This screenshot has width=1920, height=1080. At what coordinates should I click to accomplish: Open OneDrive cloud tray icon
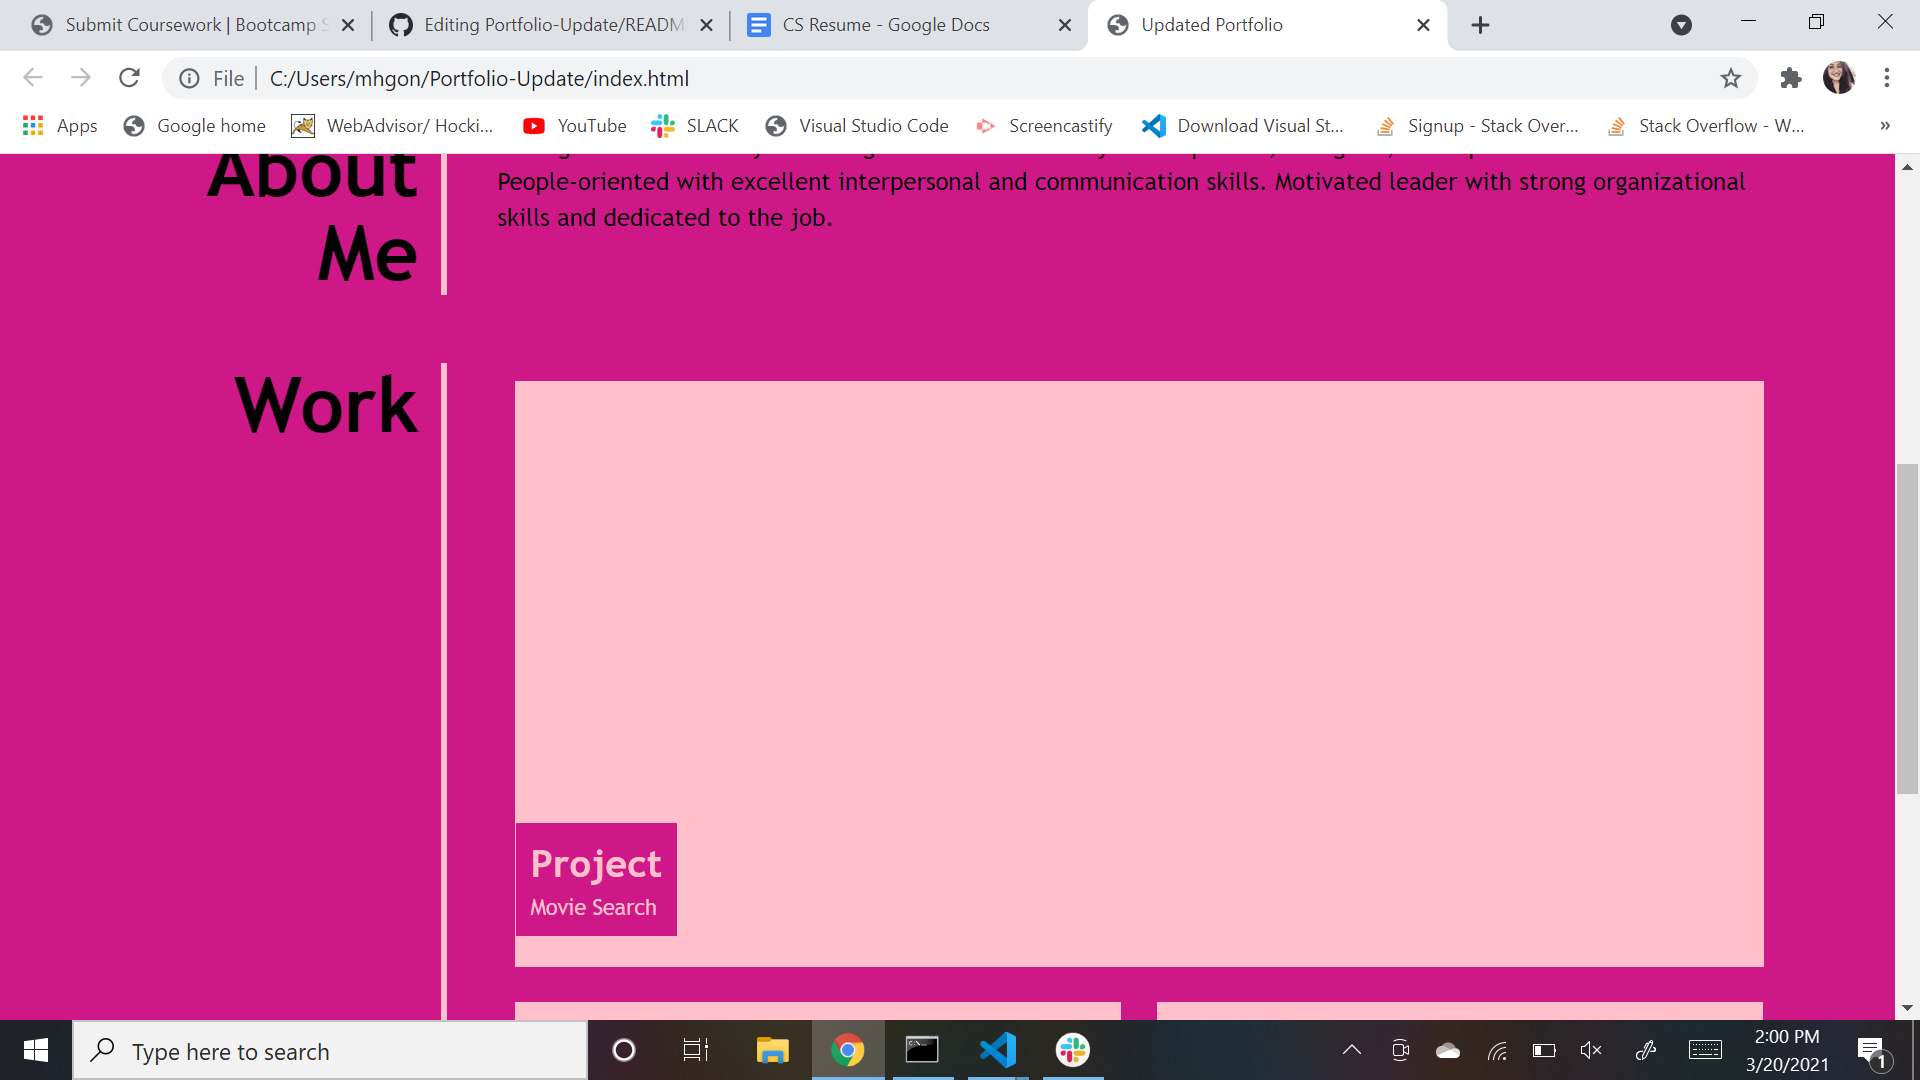point(1448,1050)
